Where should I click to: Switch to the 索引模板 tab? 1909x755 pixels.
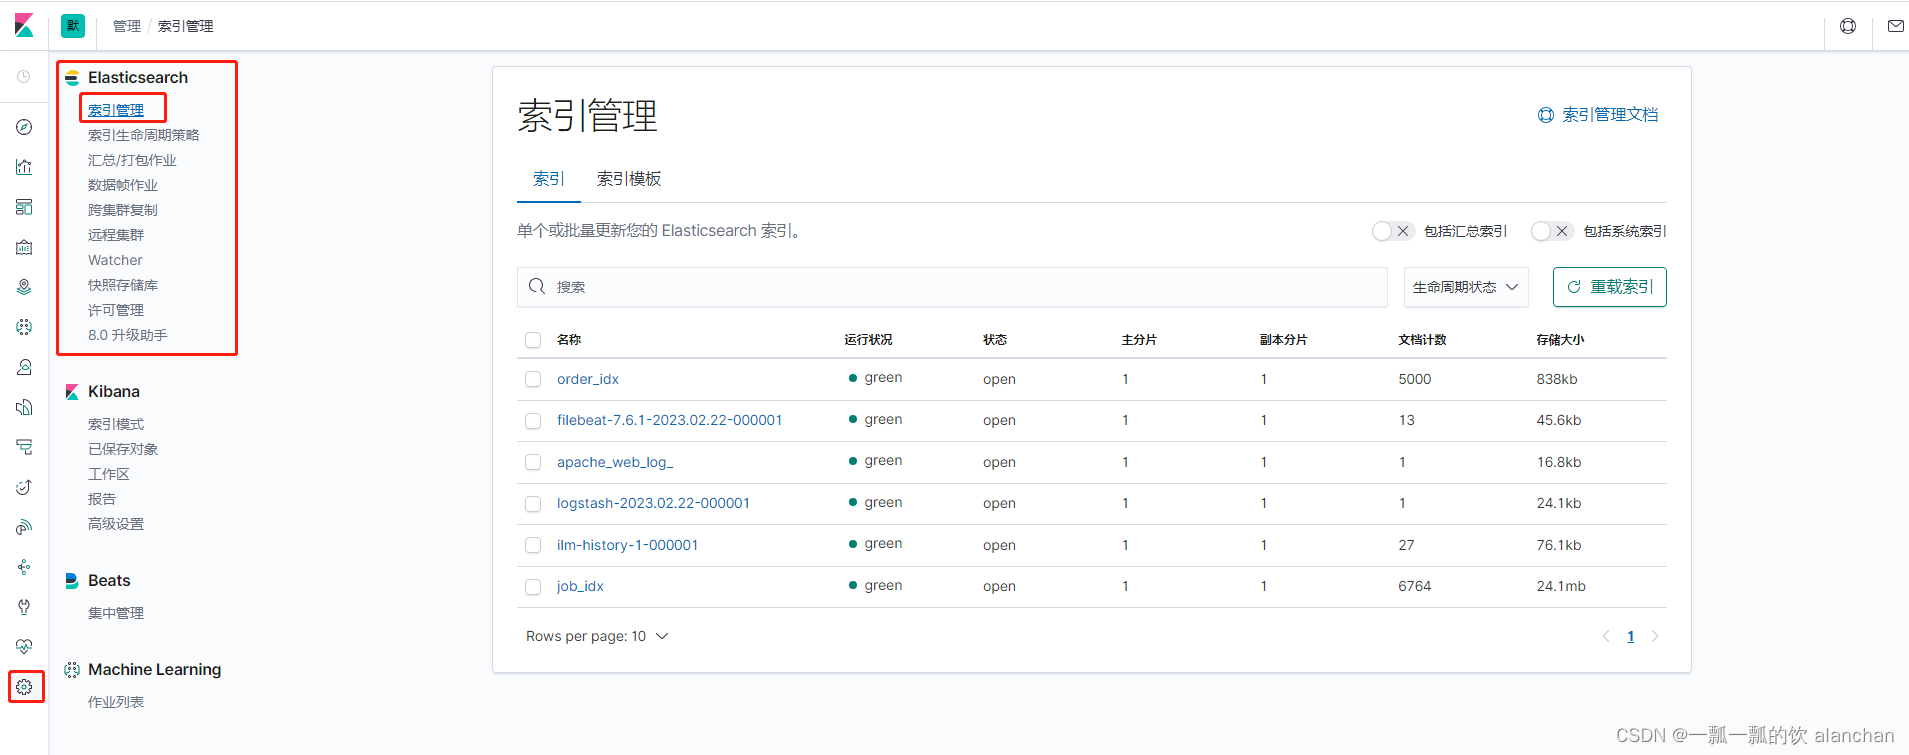(629, 179)
